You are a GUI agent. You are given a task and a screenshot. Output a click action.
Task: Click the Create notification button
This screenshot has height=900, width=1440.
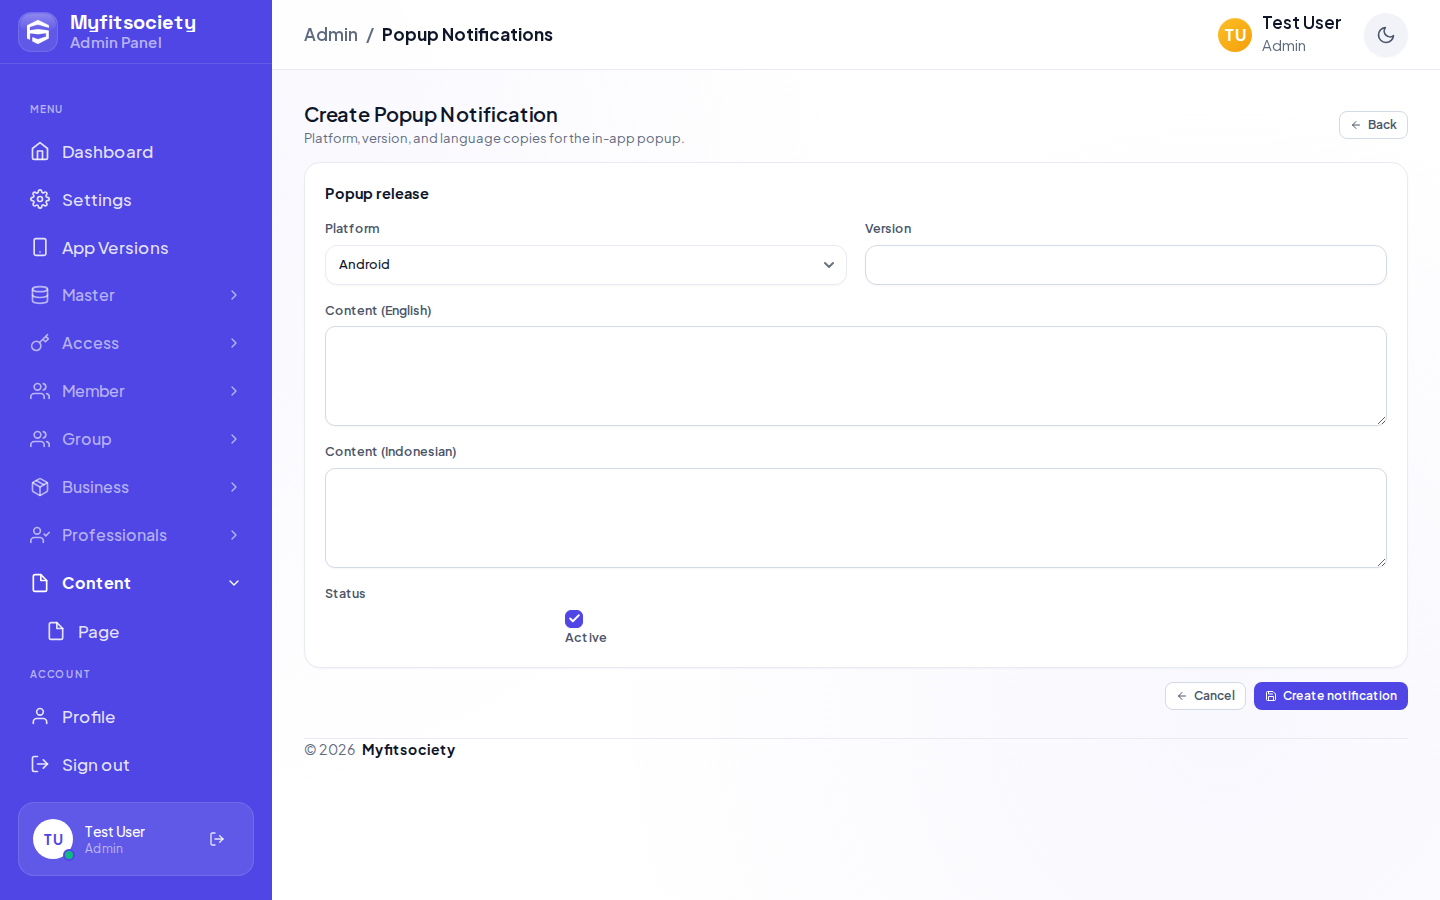coord(1331,696)
